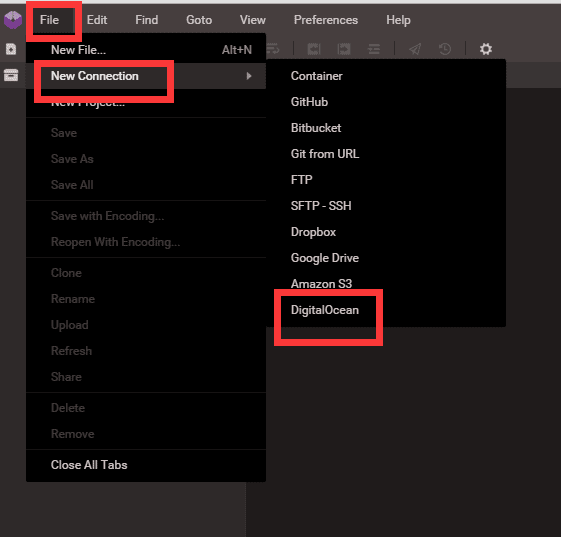This screenshot has width=561, height=537.
Task: Click Save in the File menu
Action: point(146,133)
